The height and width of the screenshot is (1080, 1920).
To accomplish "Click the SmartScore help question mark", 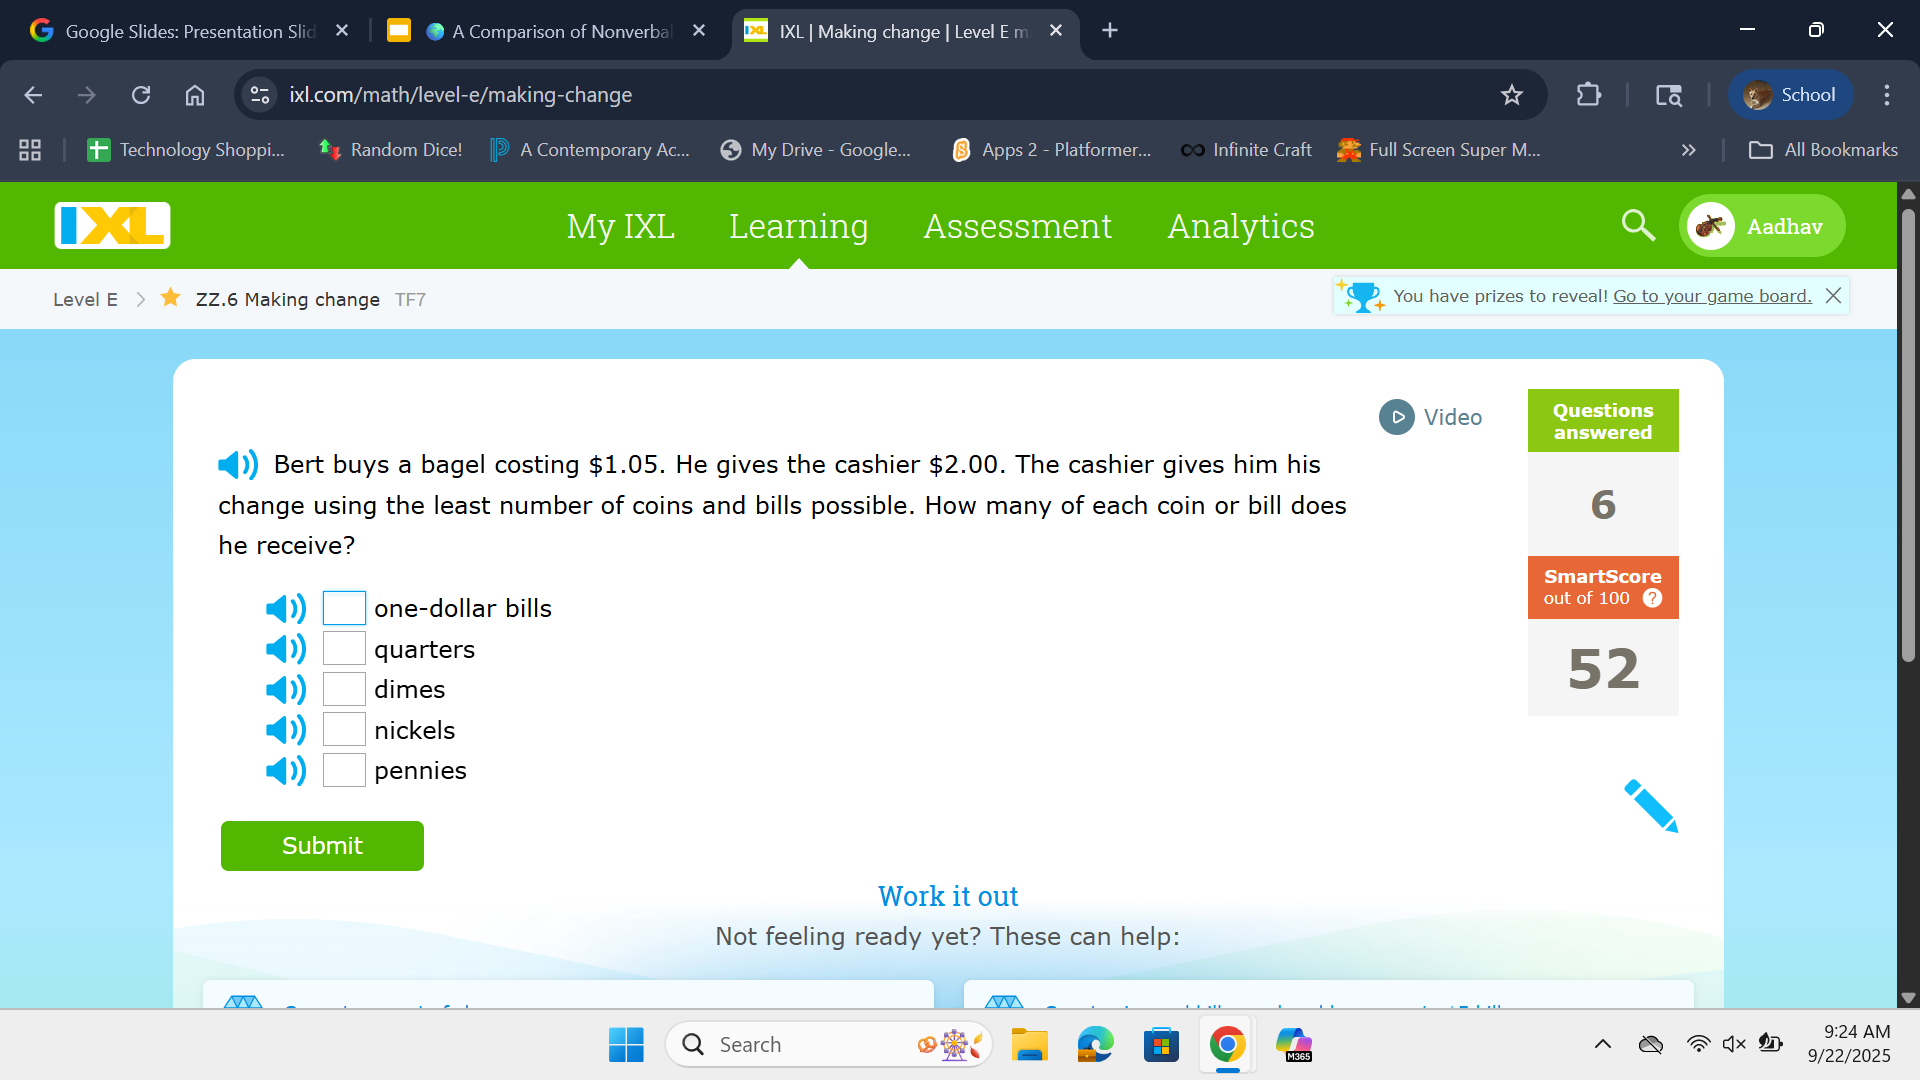I will coord(1652,598).
